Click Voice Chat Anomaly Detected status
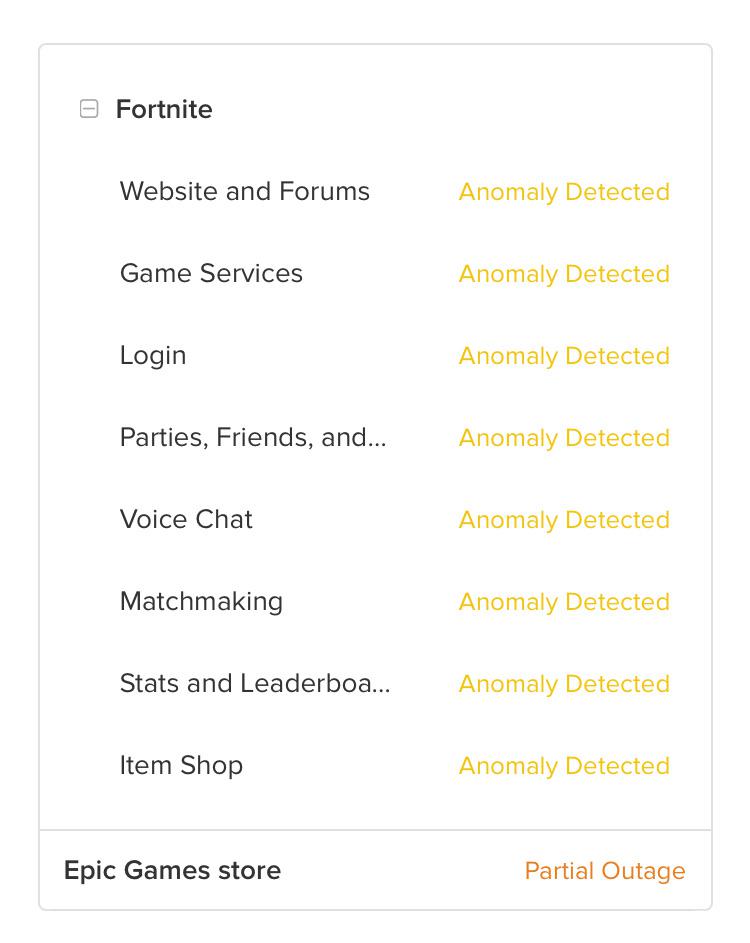Viewport: 750px width, 943px height. click(x=564, y=520)
